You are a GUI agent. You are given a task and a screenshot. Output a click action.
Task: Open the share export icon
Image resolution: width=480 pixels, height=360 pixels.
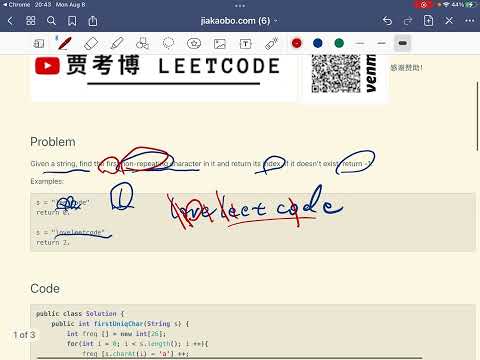tap(93, 21)
